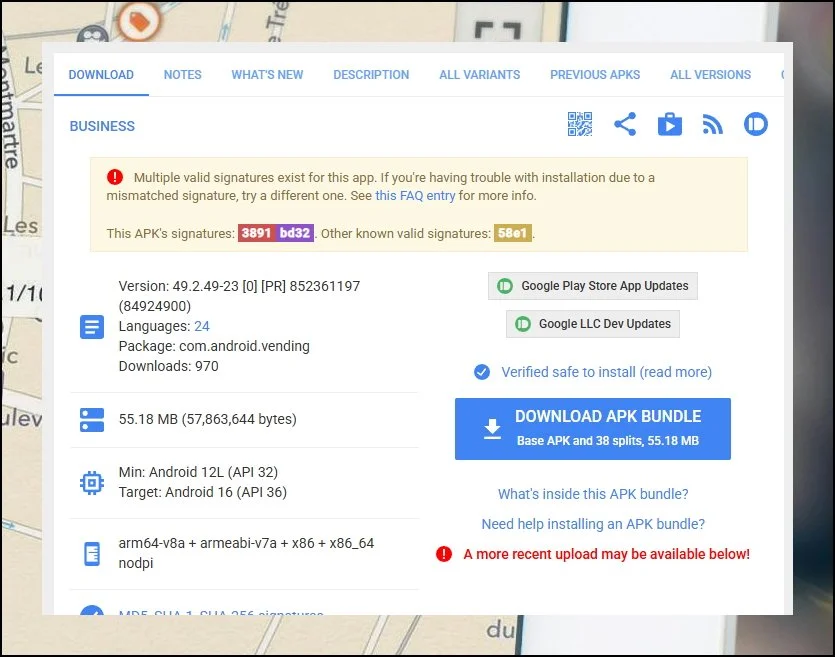Subscribe to Google Play Store App Updates
Screen dimensions: 835x657
(x=593, y=286)
